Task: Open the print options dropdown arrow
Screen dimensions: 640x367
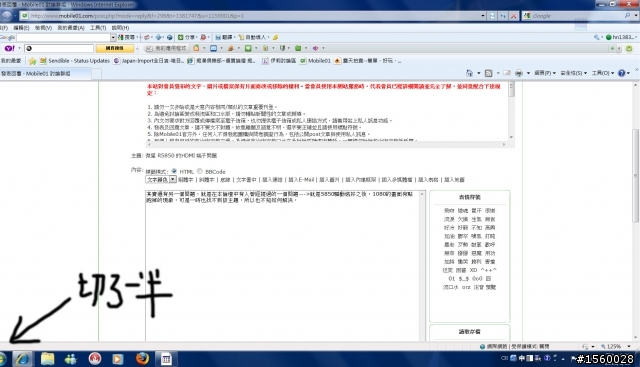Action: (528, 73)
